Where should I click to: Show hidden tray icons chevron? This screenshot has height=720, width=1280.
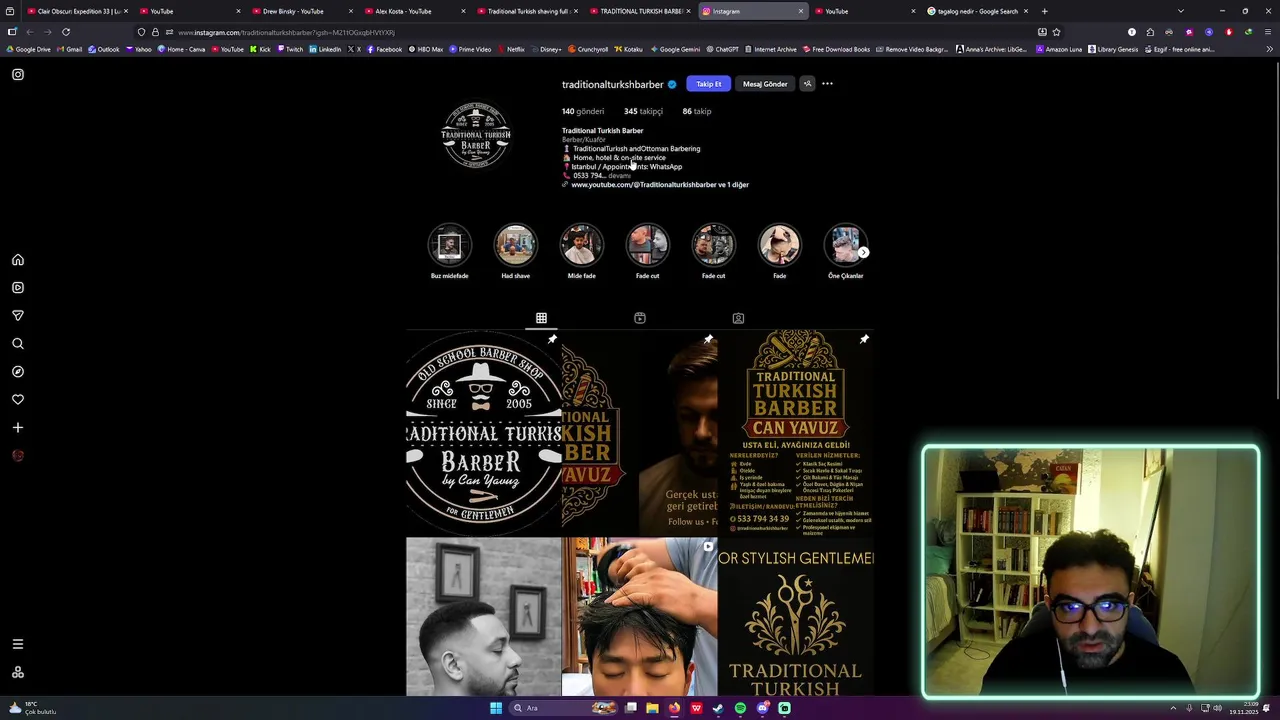pyautogui.click(x=1173, y=708)
